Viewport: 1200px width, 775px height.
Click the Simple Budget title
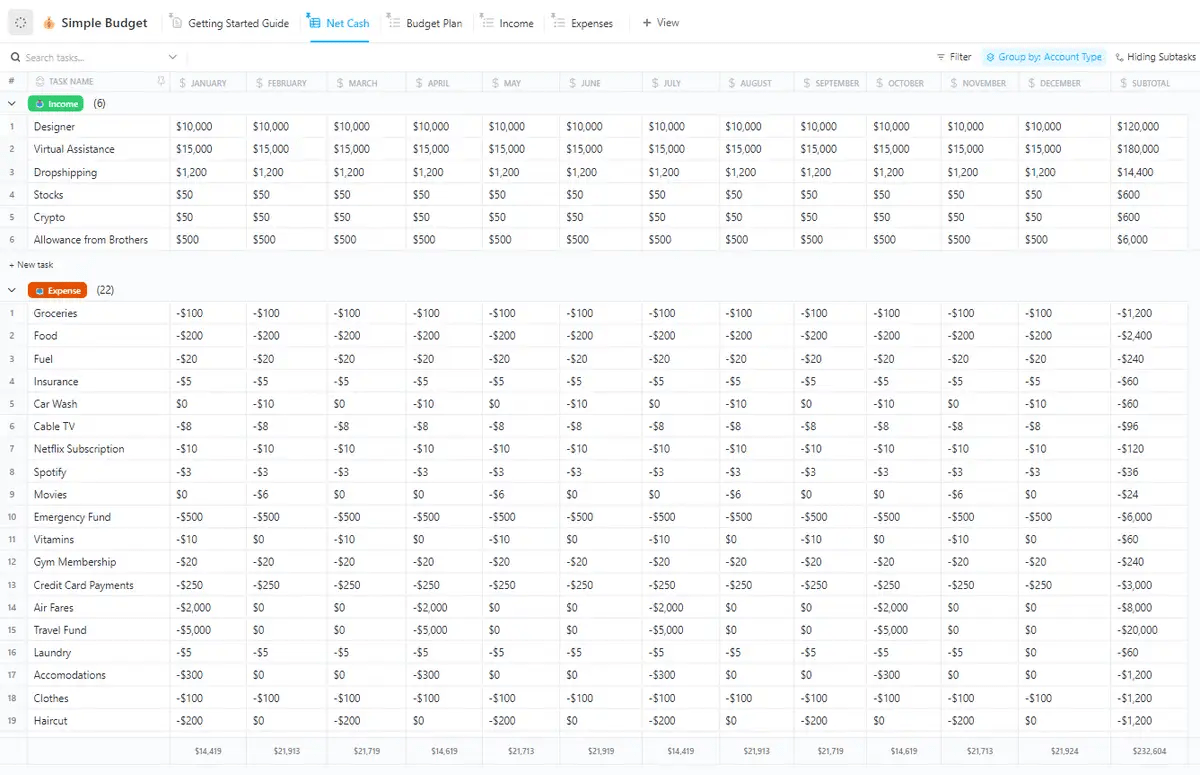tap(104, 23)
